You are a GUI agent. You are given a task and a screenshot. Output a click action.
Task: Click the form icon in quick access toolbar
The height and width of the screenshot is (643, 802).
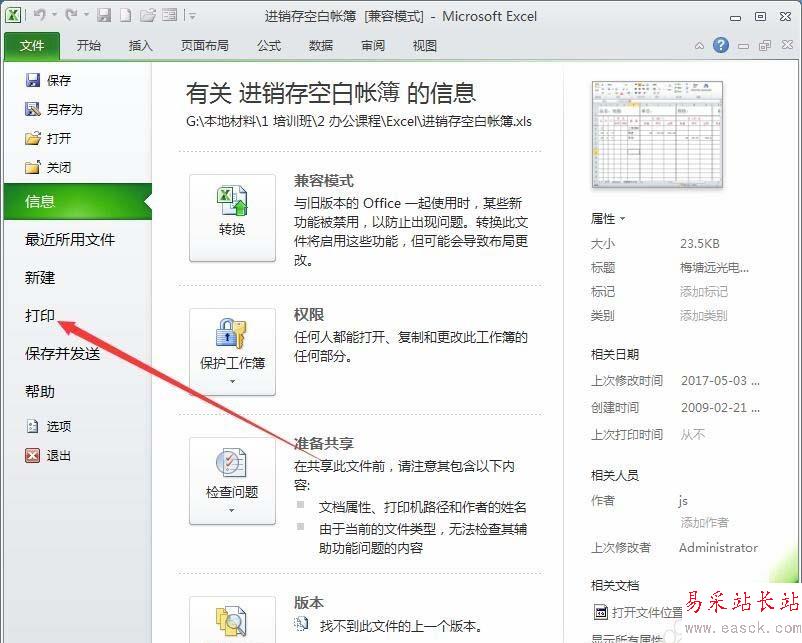[x=169, y=15]
